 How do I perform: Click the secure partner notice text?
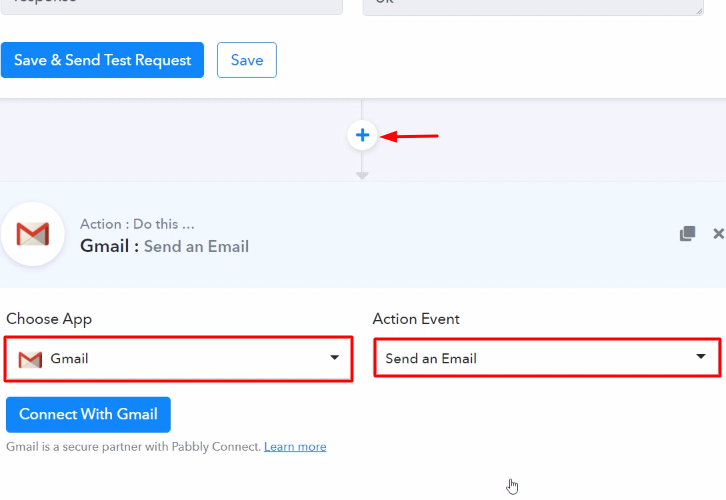[x=133, y=447]
